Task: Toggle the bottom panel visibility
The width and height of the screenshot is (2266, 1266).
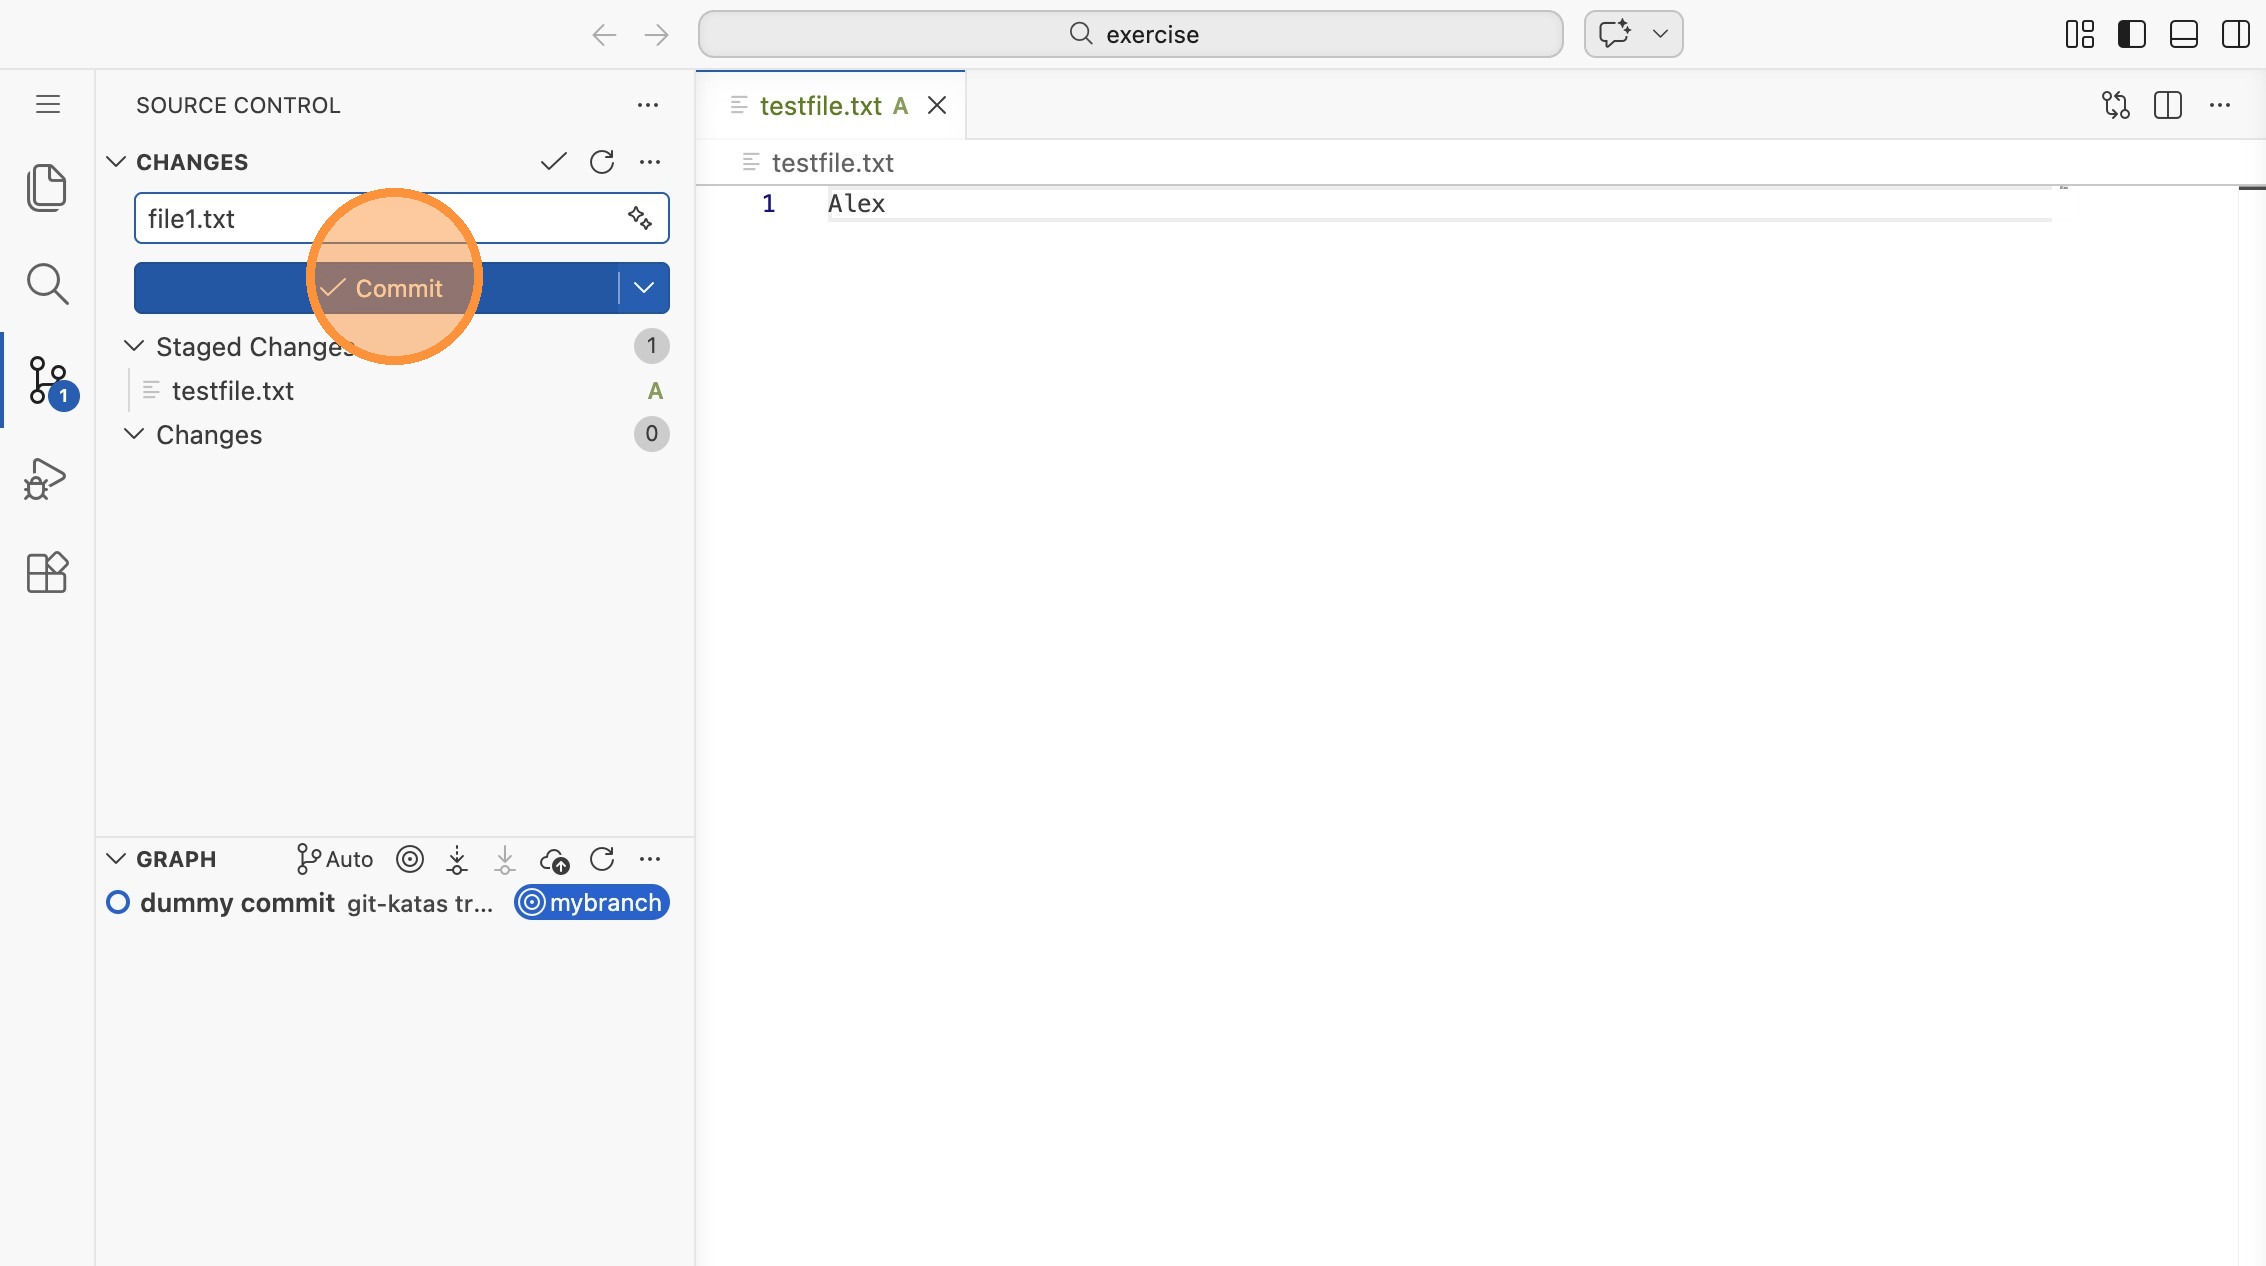Action: click(2183, 34)
